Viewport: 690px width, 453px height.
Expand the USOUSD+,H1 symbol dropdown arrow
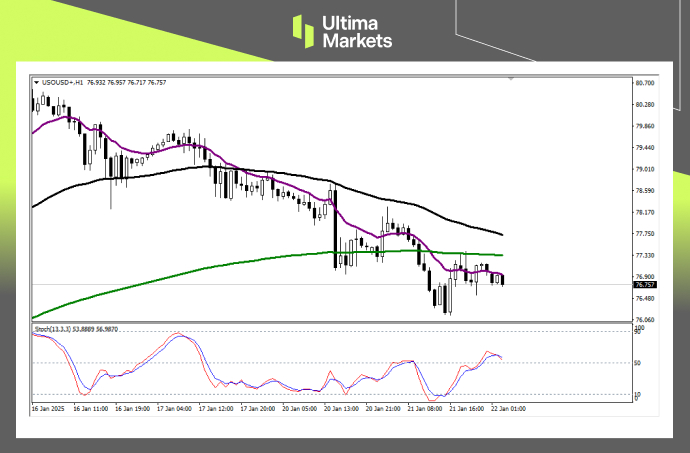35,82
